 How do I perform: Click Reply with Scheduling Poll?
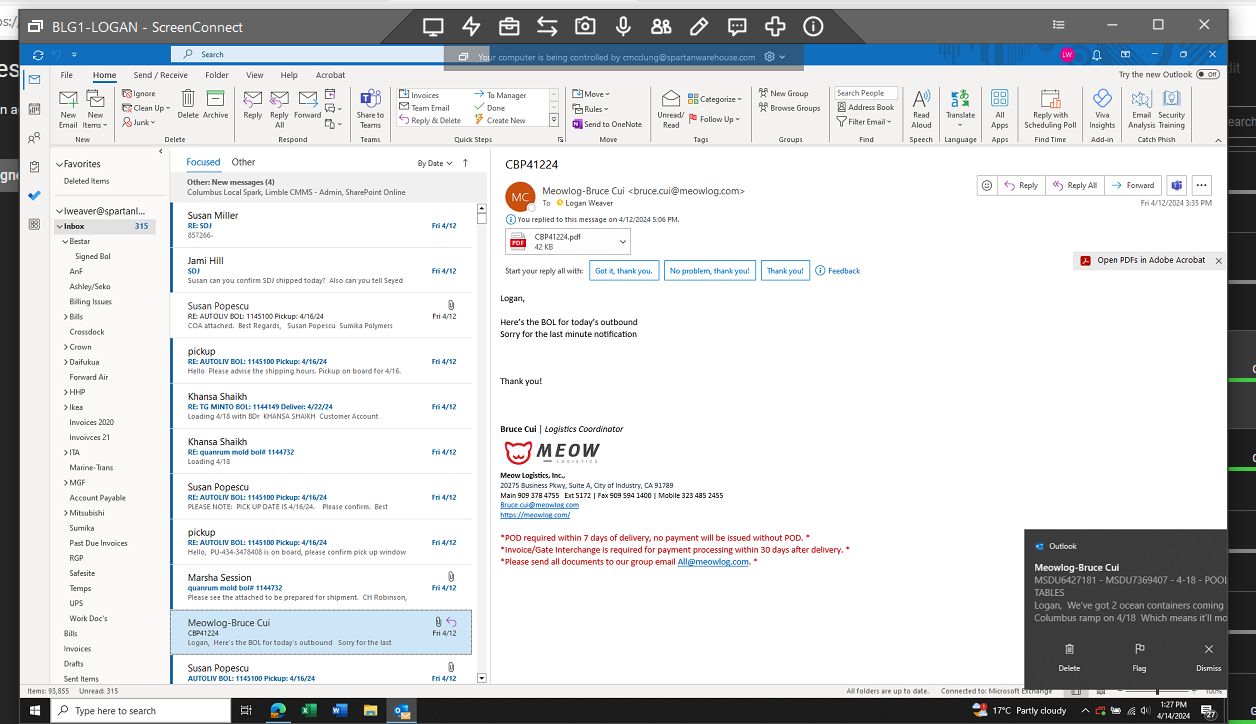tap(1050, 109)
